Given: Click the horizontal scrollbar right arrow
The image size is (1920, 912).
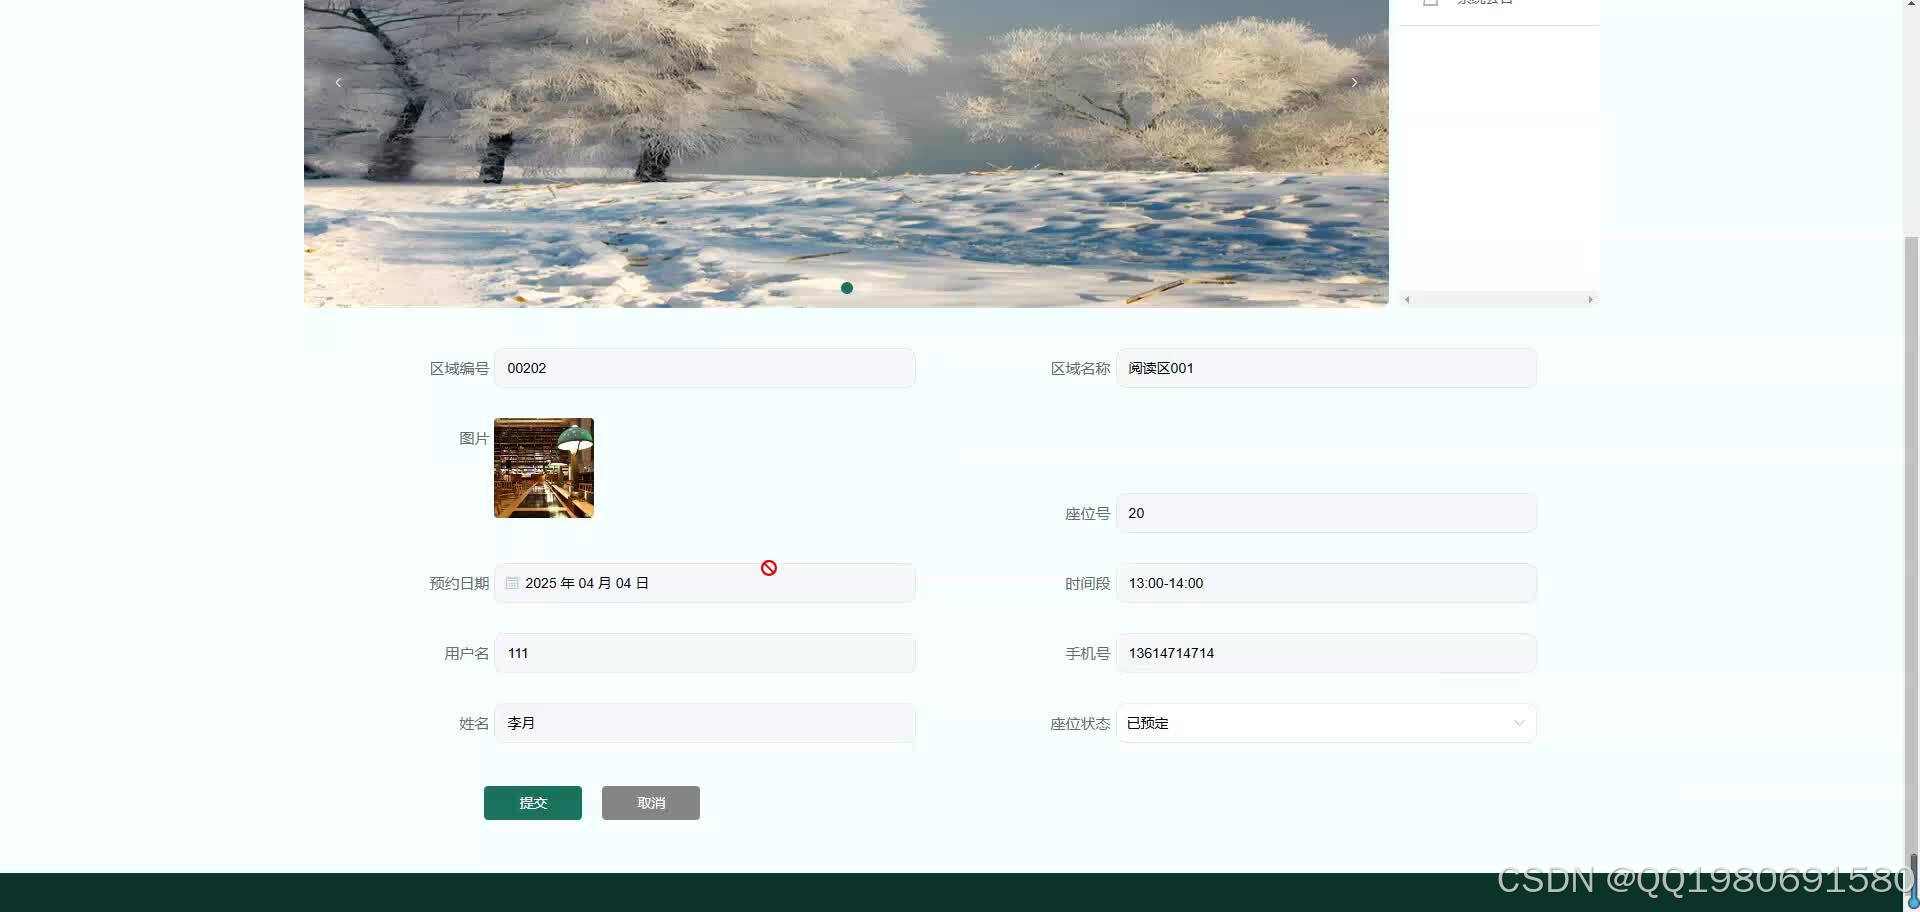Looking at the screenshot, I should (1591, 299).
